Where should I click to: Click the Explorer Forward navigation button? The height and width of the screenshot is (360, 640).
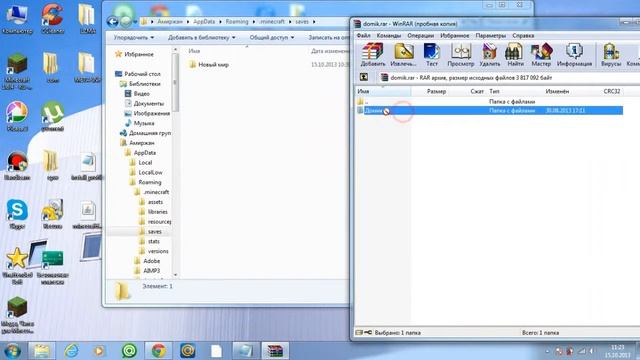(x=126, y=21)
